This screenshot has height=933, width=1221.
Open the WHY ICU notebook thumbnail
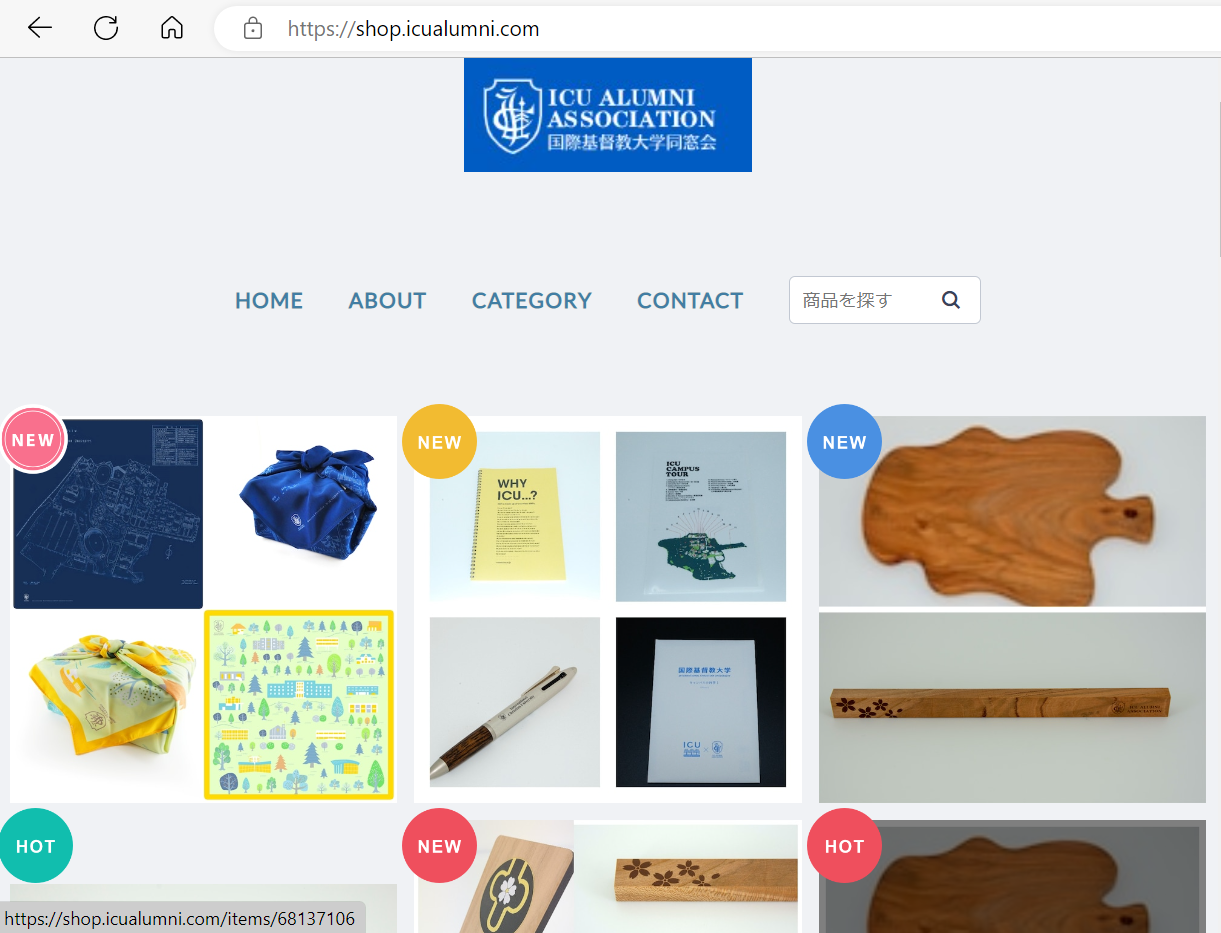tap(515, 517)
